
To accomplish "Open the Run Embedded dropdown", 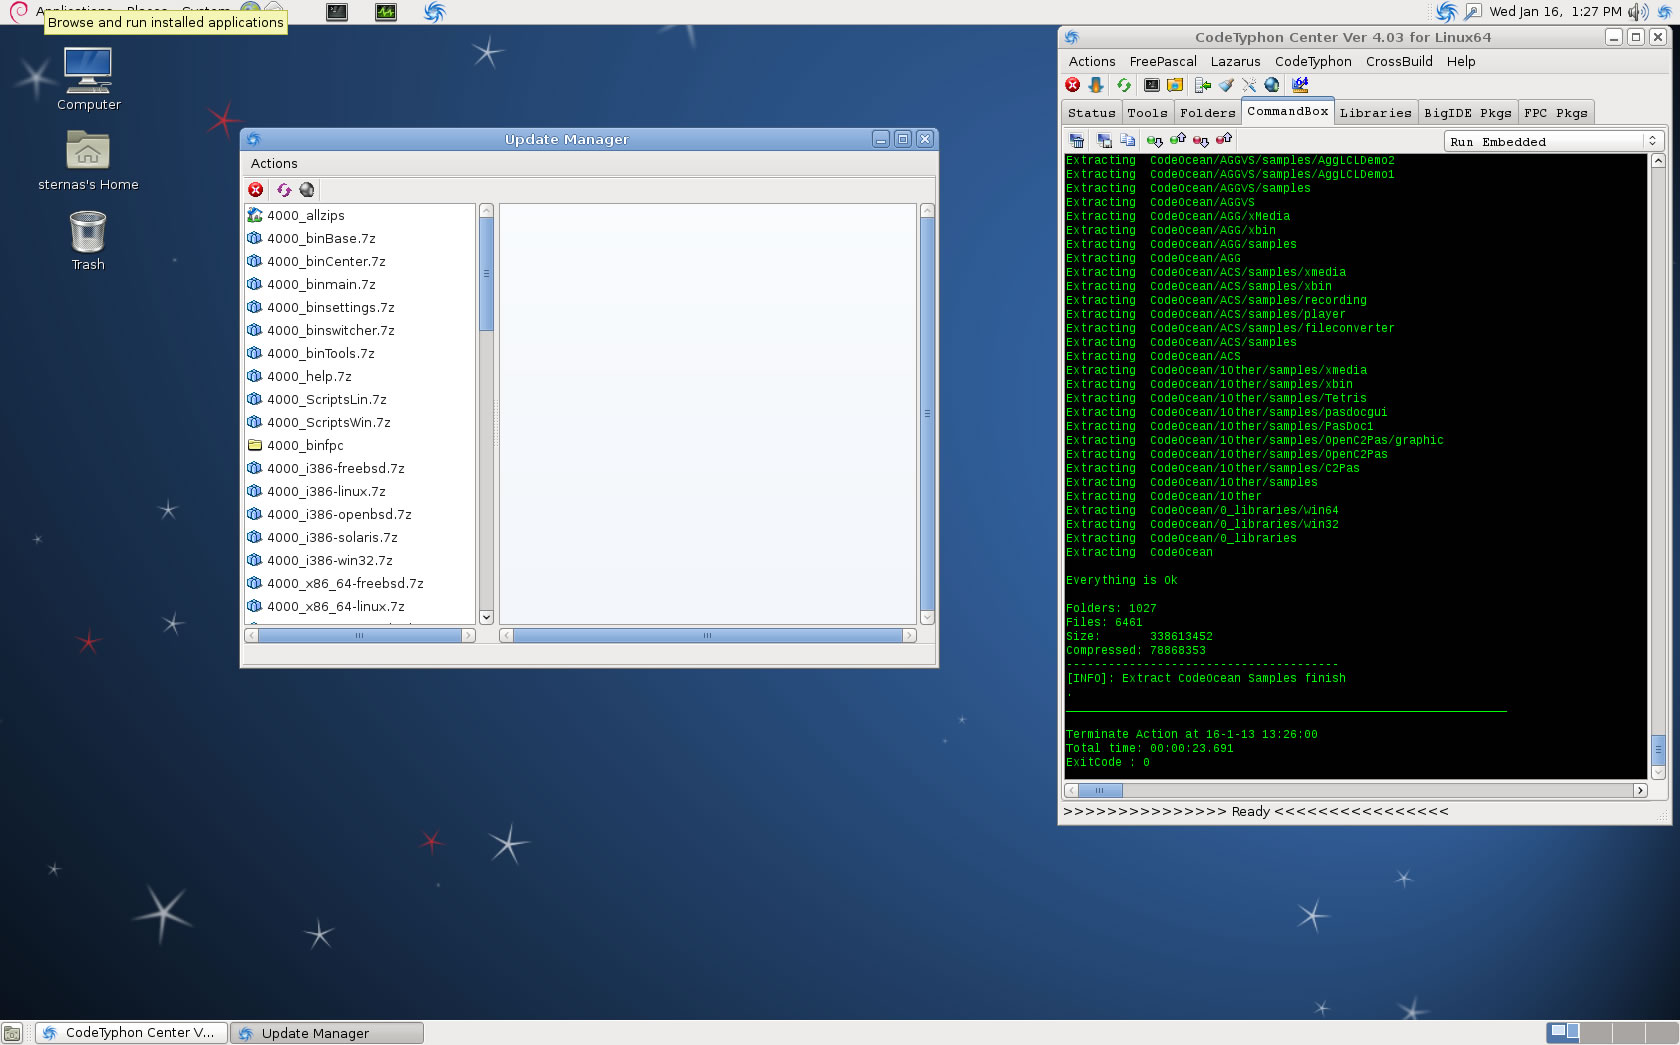I will (1554, 141).
